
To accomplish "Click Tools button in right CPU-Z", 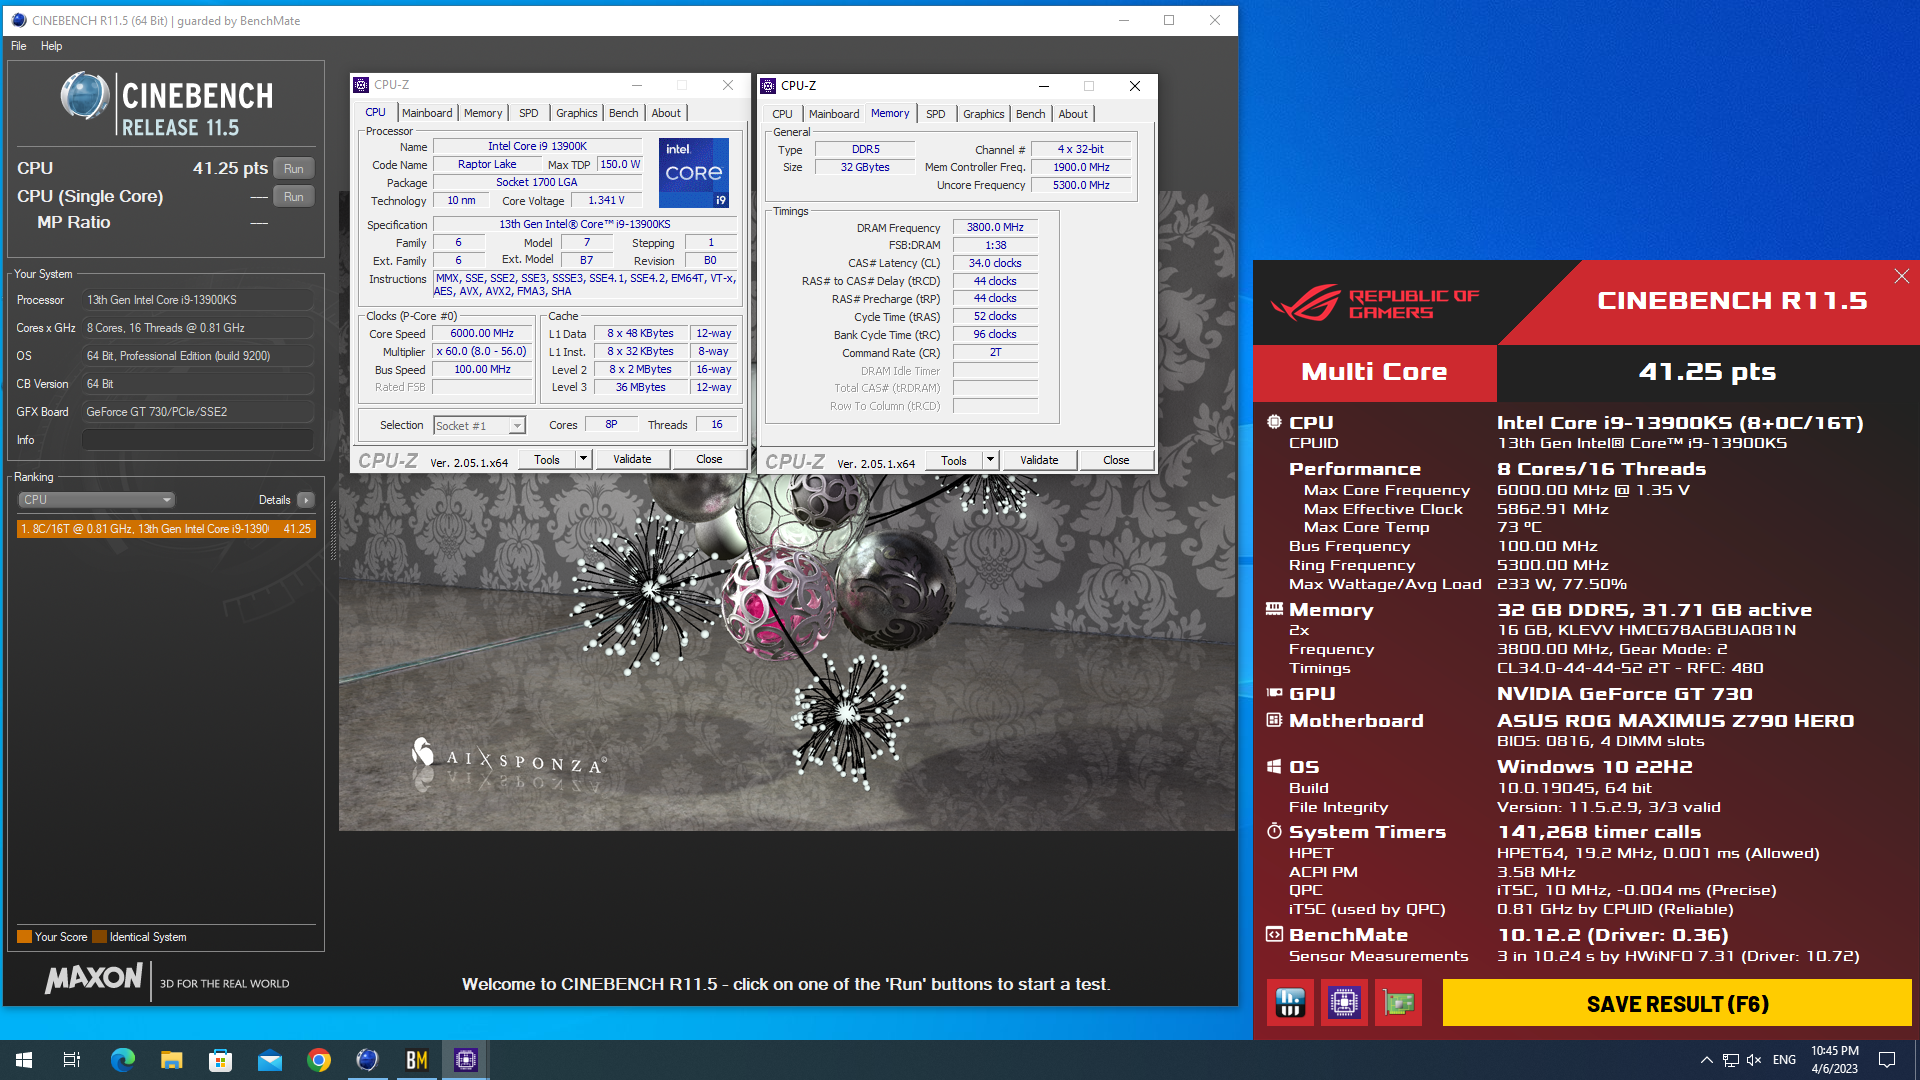I will pyautogui.click(x=954, y=460).
